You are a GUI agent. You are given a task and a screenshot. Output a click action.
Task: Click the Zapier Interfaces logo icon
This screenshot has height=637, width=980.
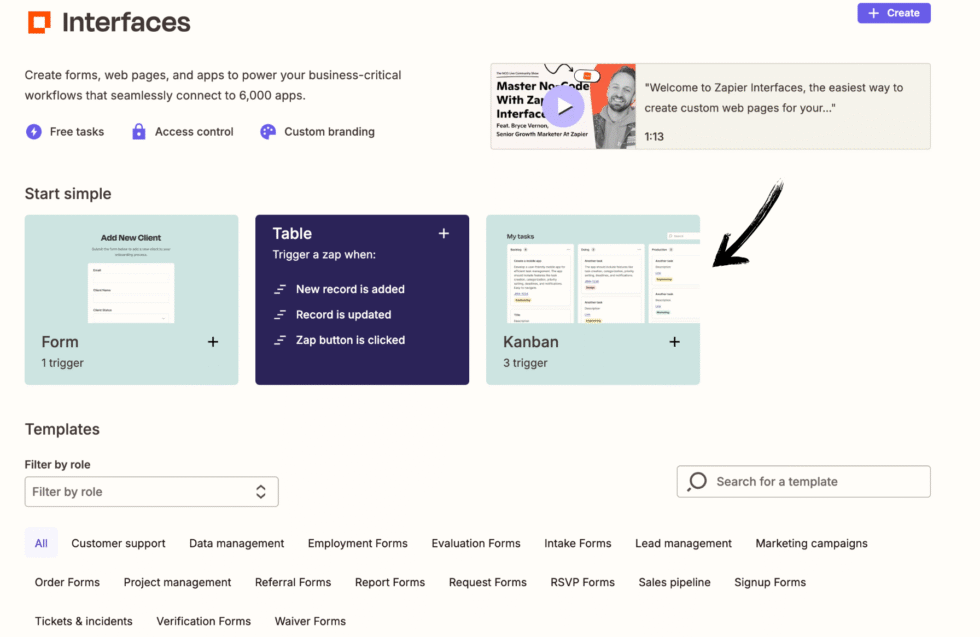tap(39, 21)
